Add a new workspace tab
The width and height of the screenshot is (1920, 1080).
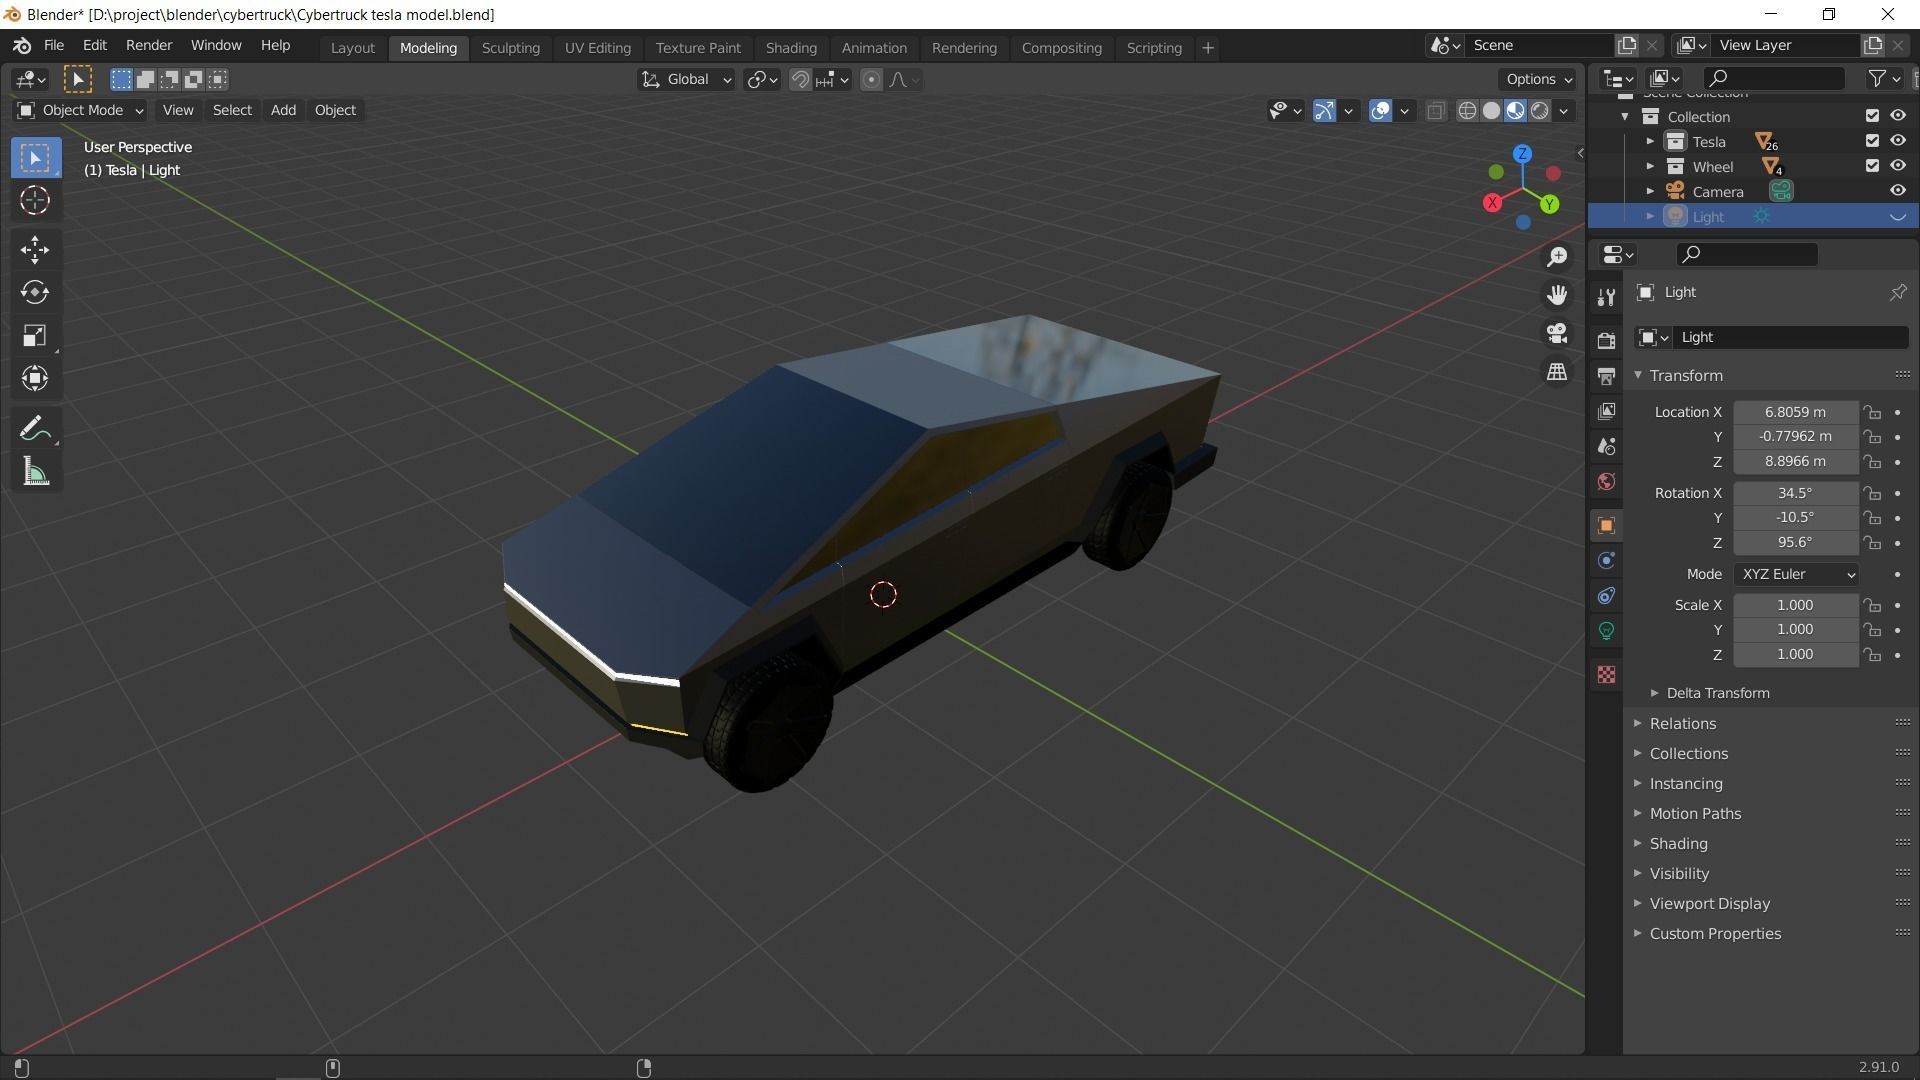pos(1207,48)
